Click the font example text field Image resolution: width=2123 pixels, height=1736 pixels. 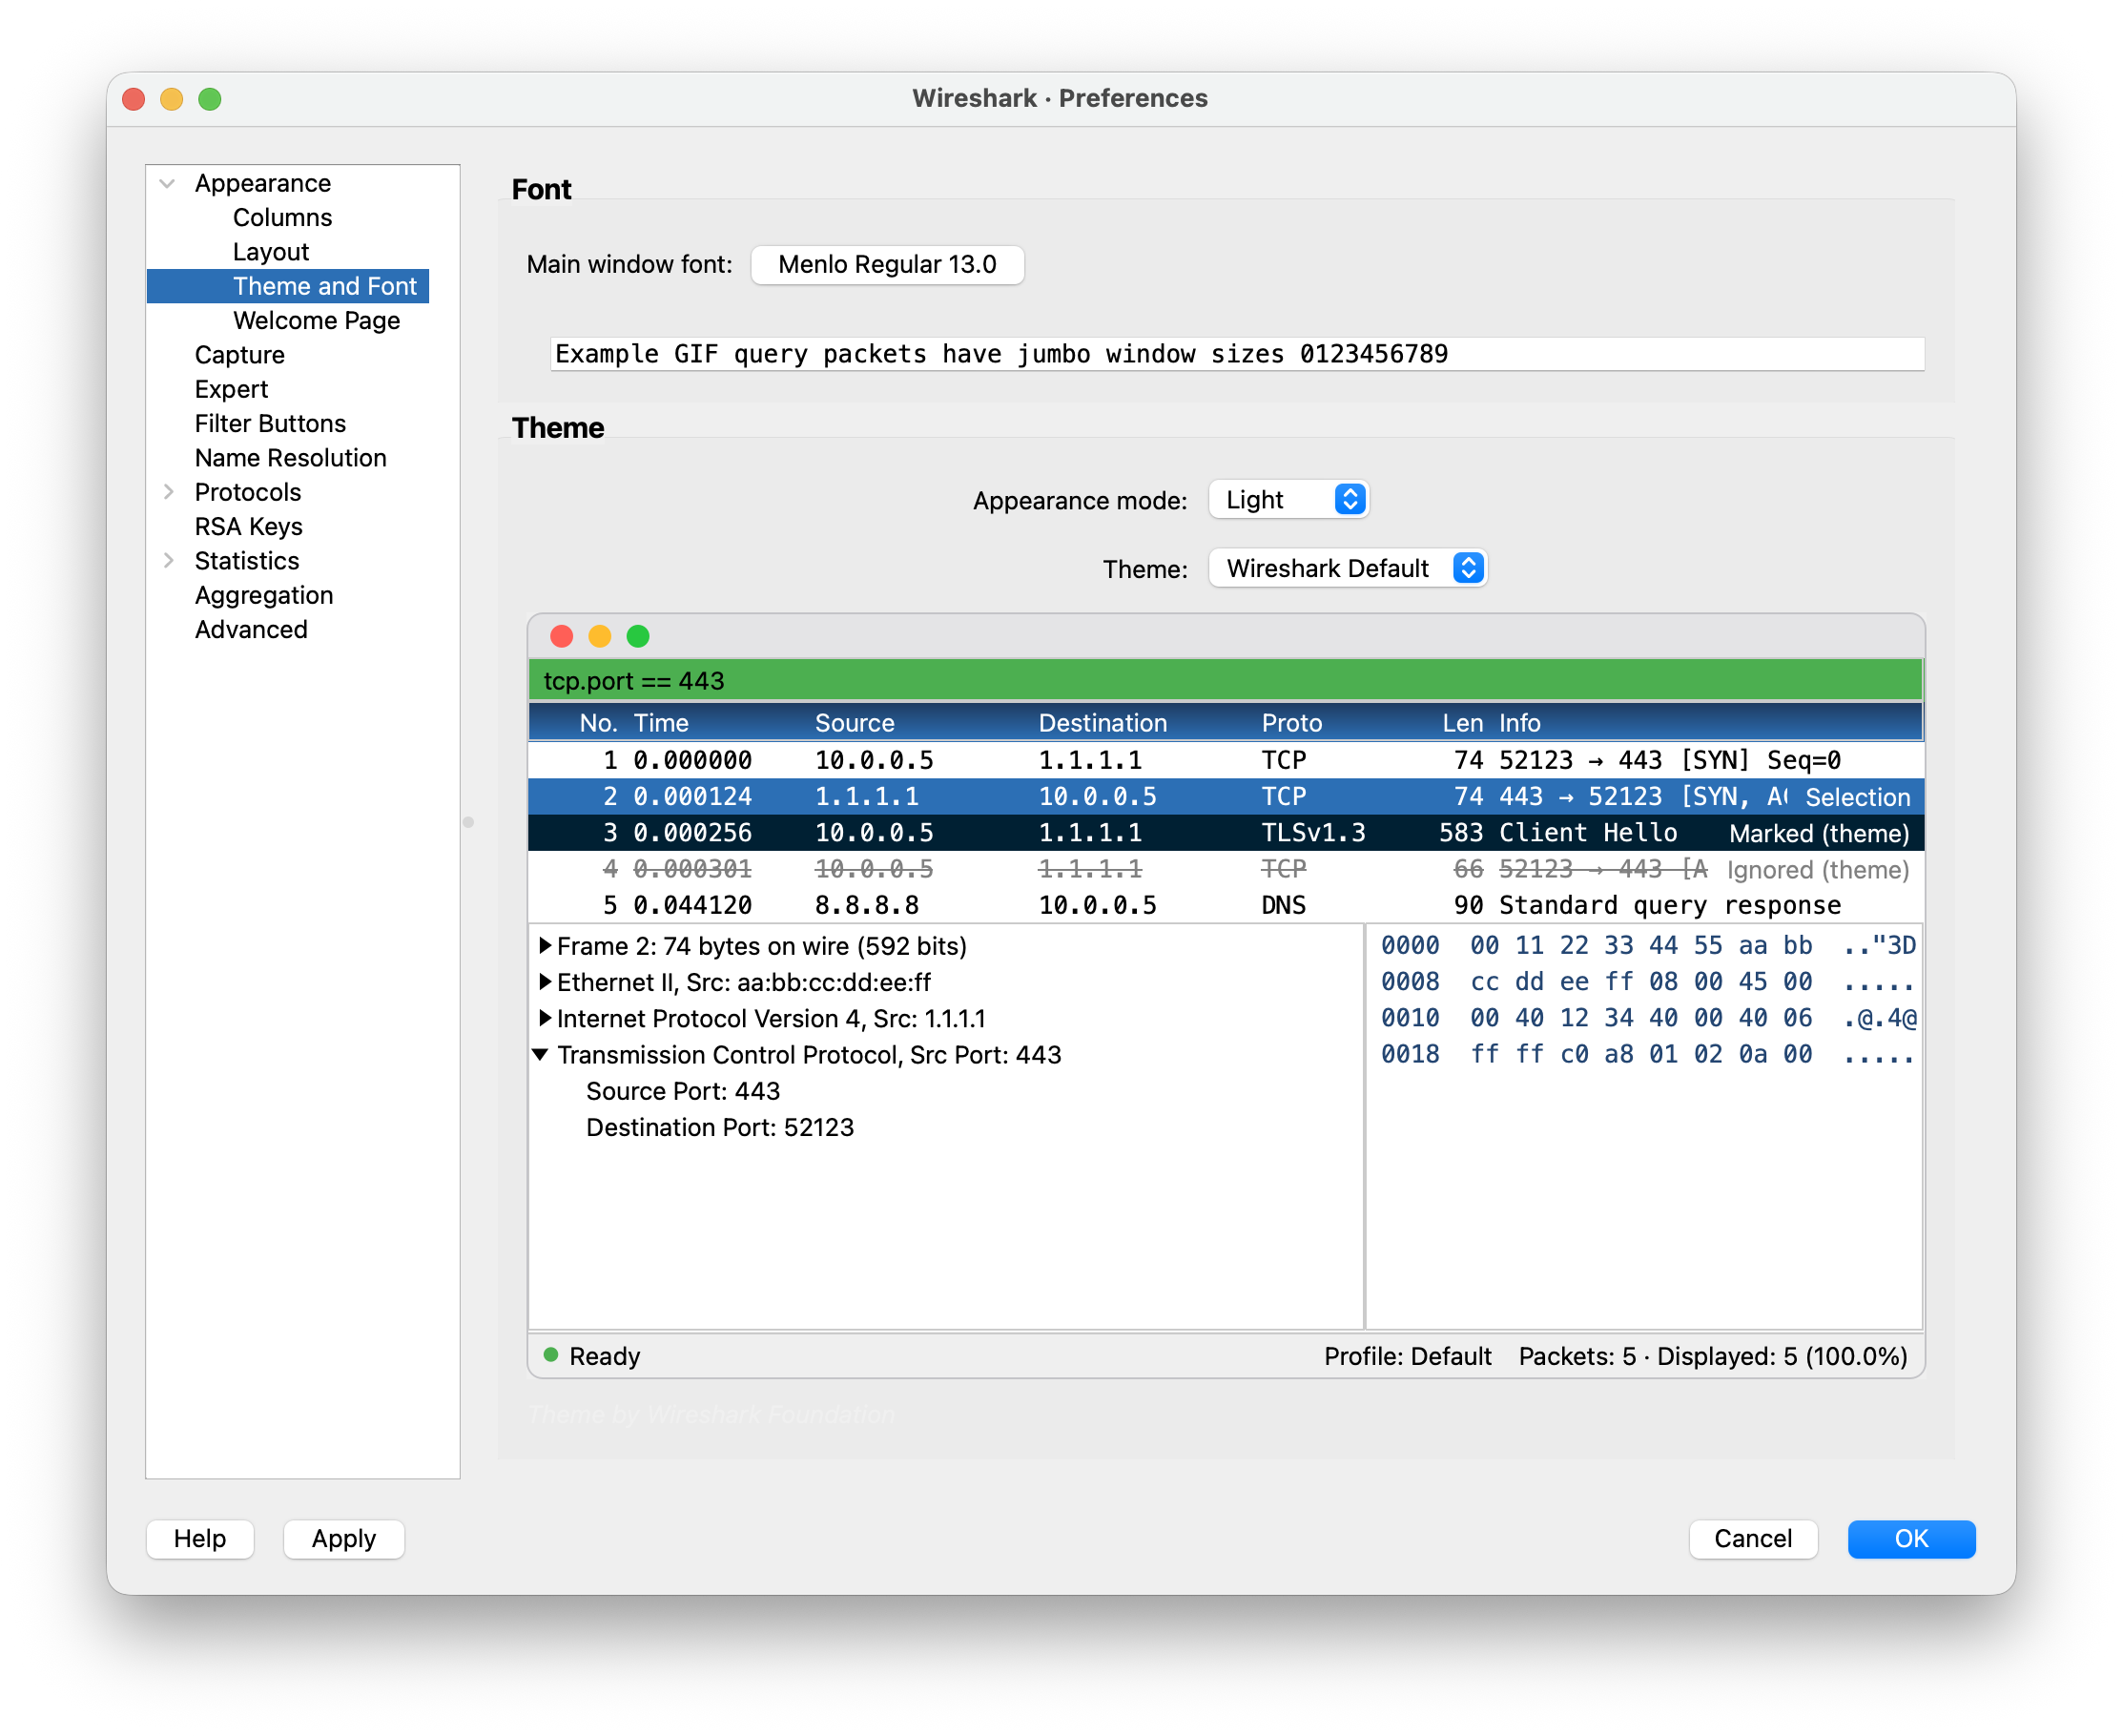click(1237, 354)
